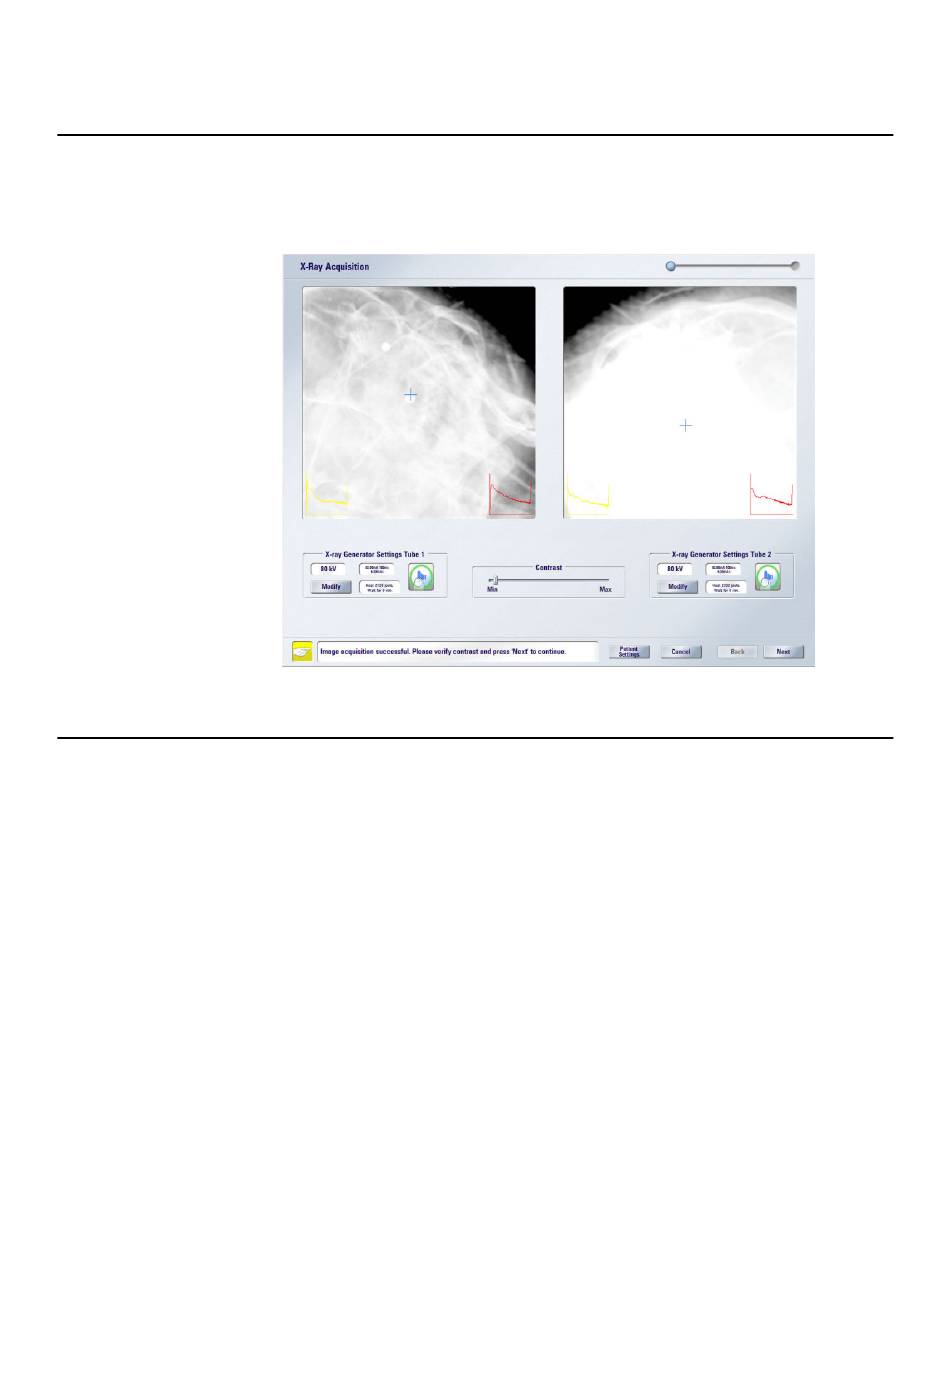The width and height of the screenshot is (950, 1378).
Task: Click the 'Contrast' label
Action: (x=549, y=568)
